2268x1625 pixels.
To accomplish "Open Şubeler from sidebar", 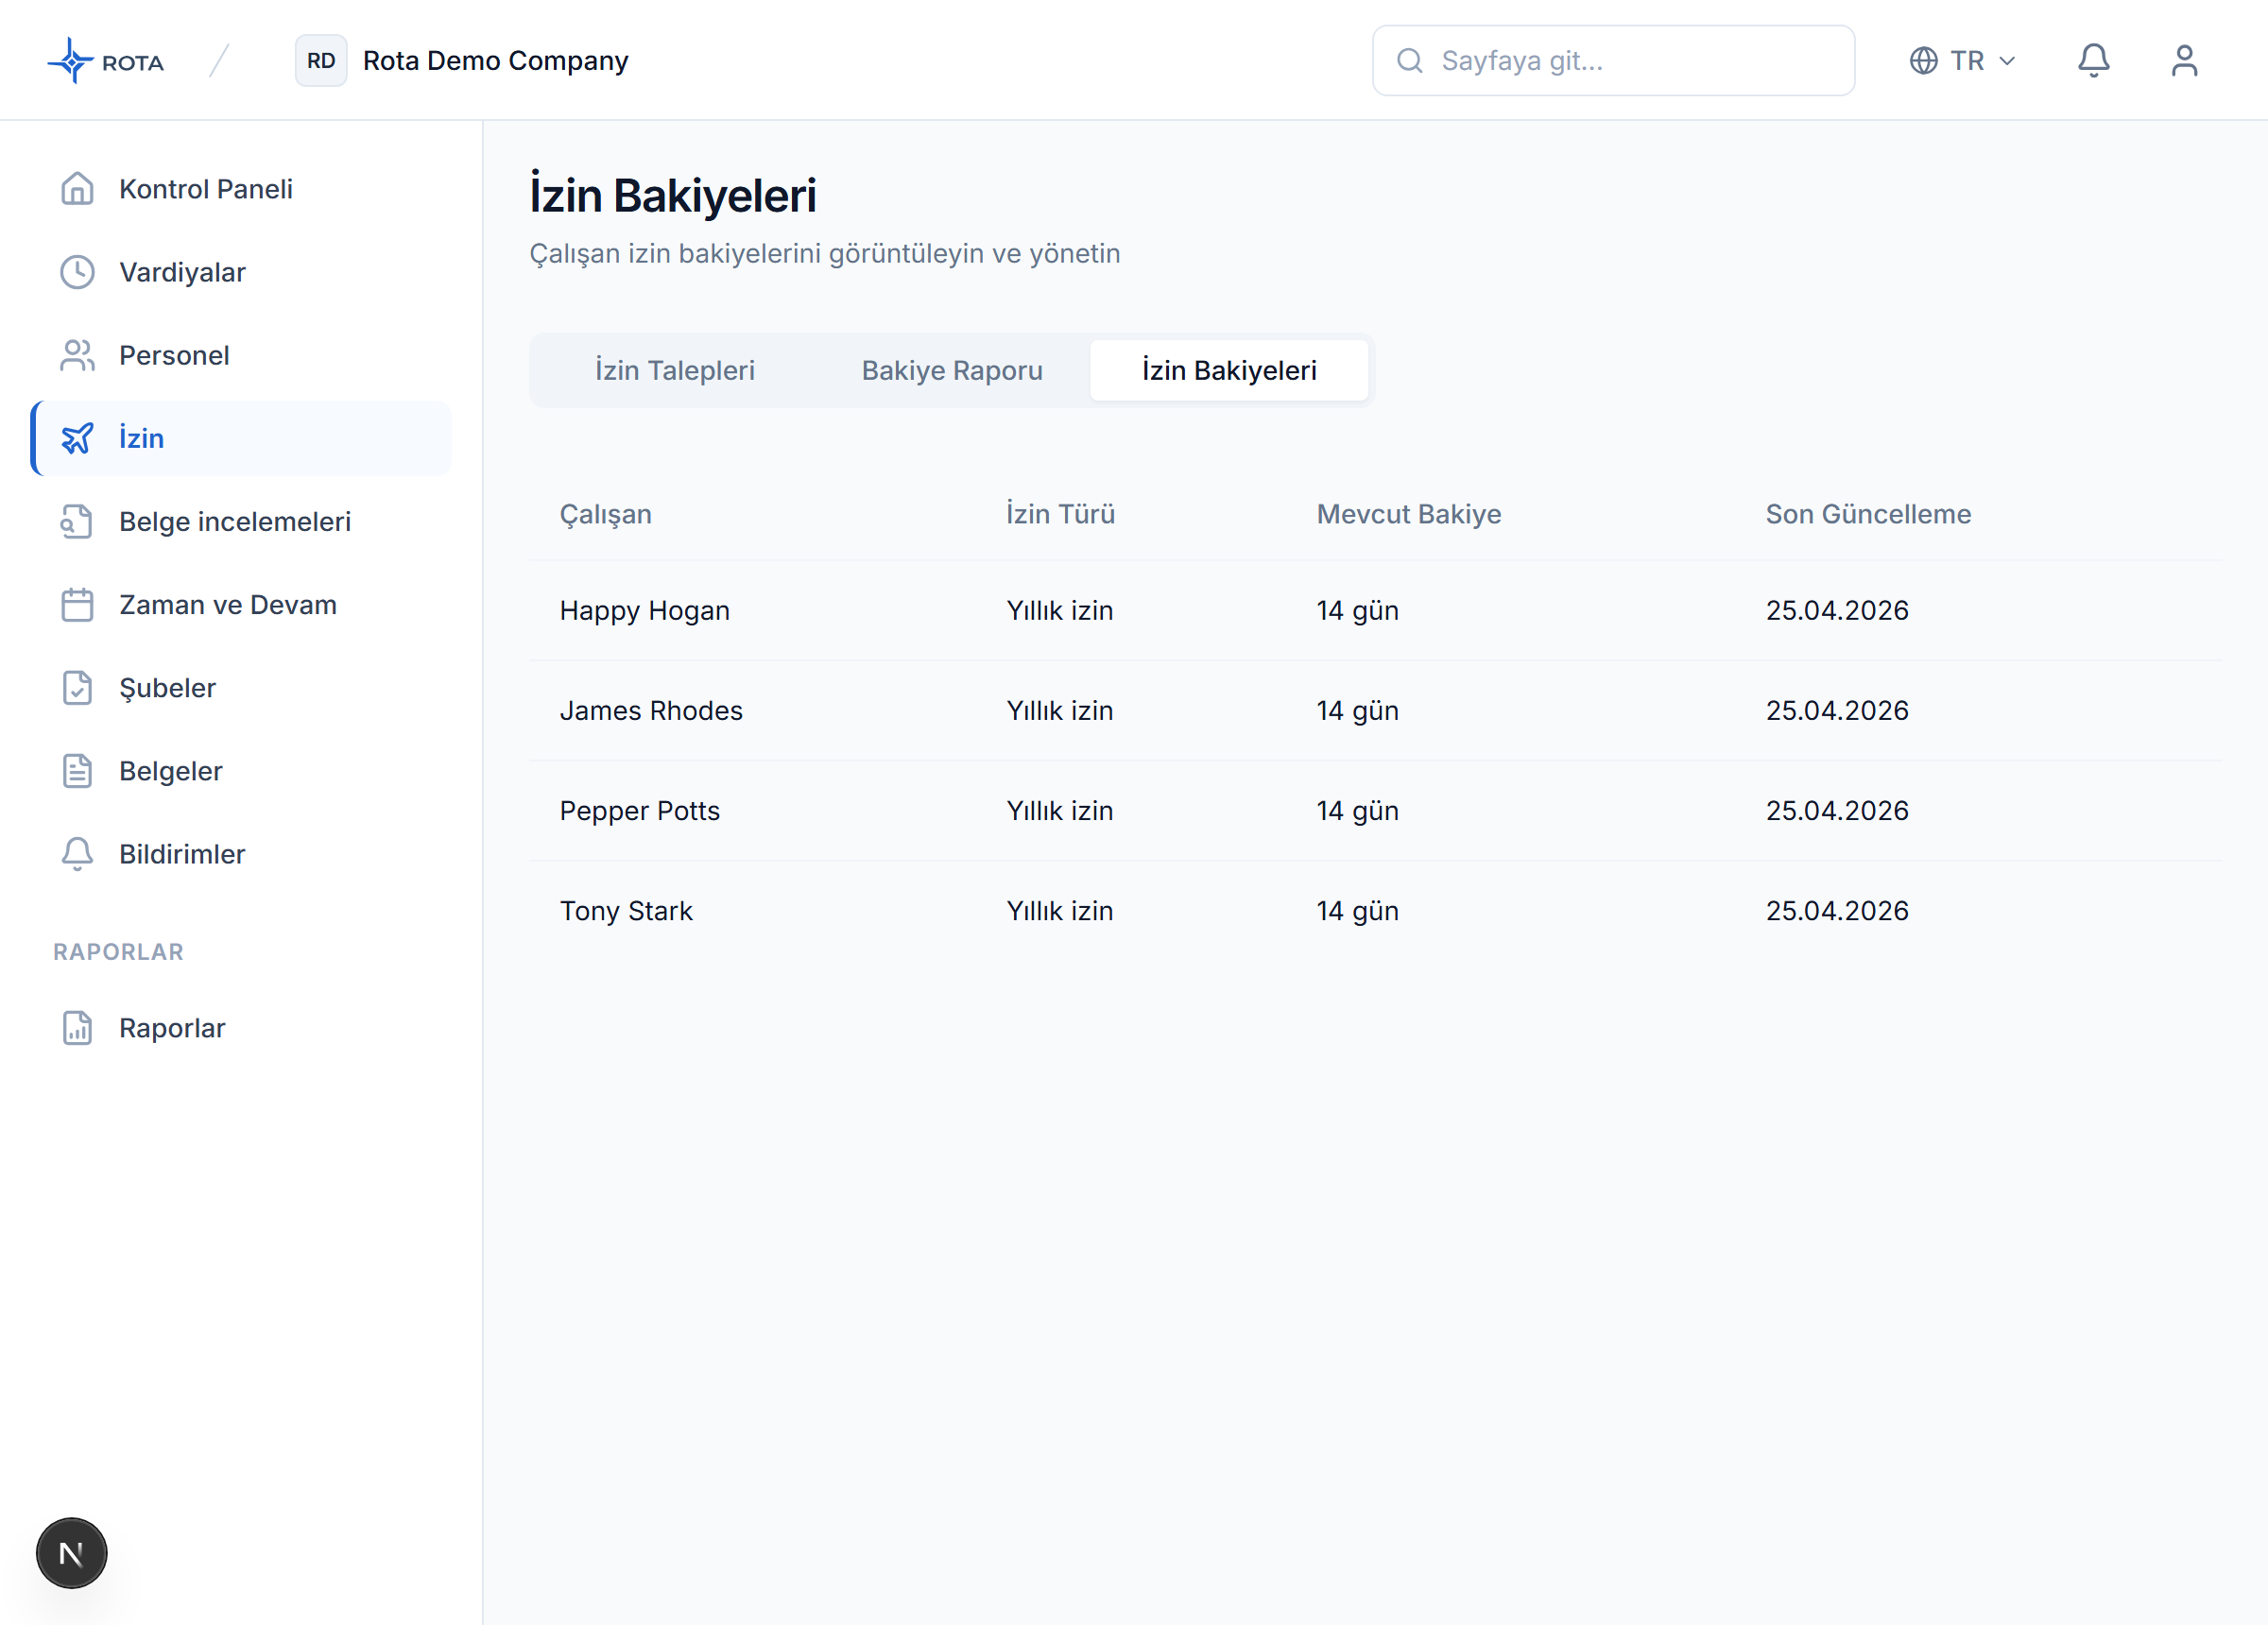I will click(241, 688).
